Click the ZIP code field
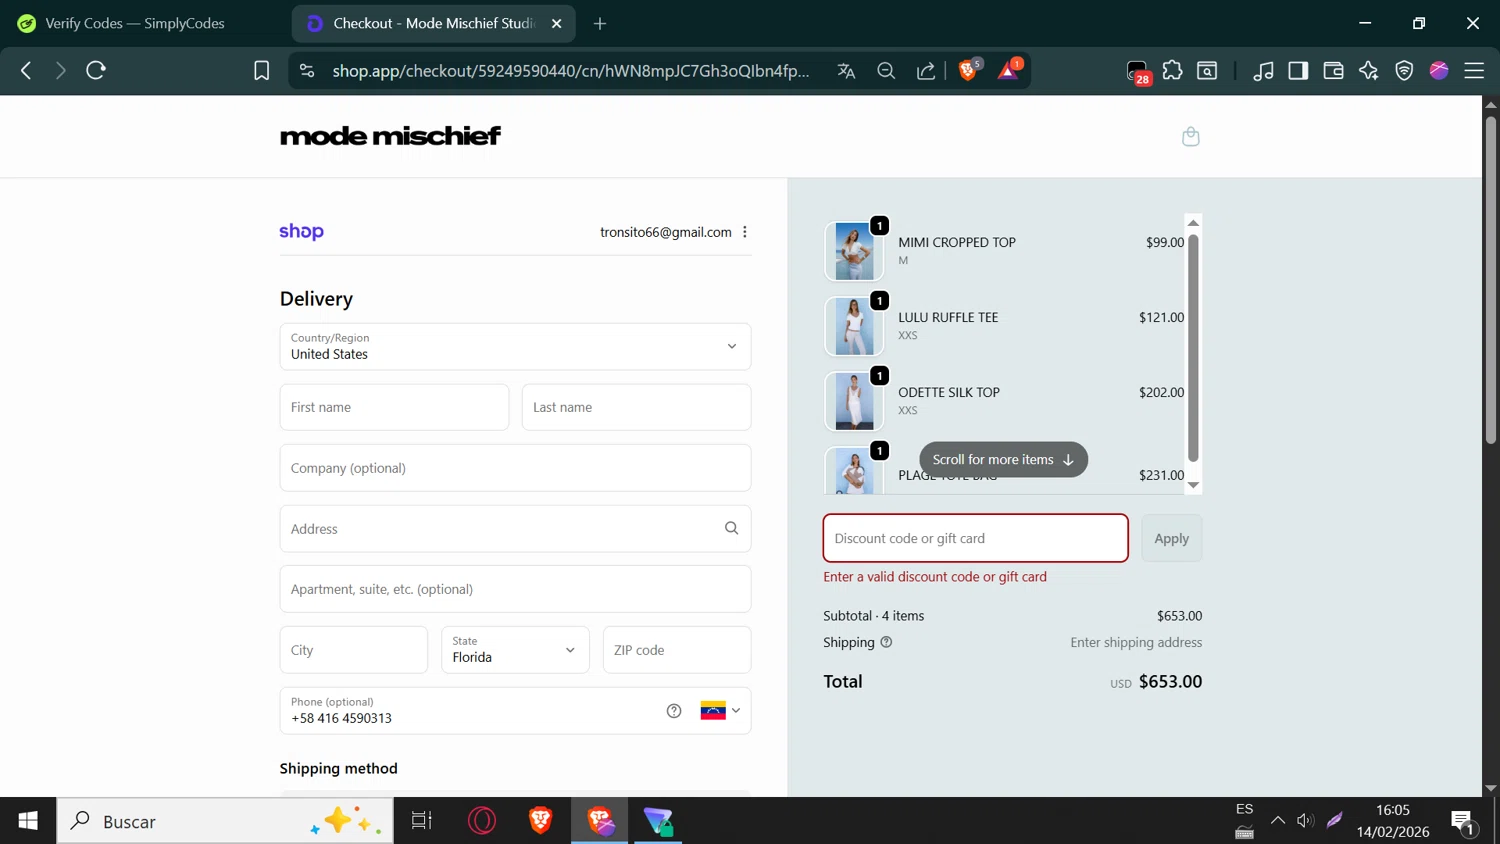 [x=677, y=650]
